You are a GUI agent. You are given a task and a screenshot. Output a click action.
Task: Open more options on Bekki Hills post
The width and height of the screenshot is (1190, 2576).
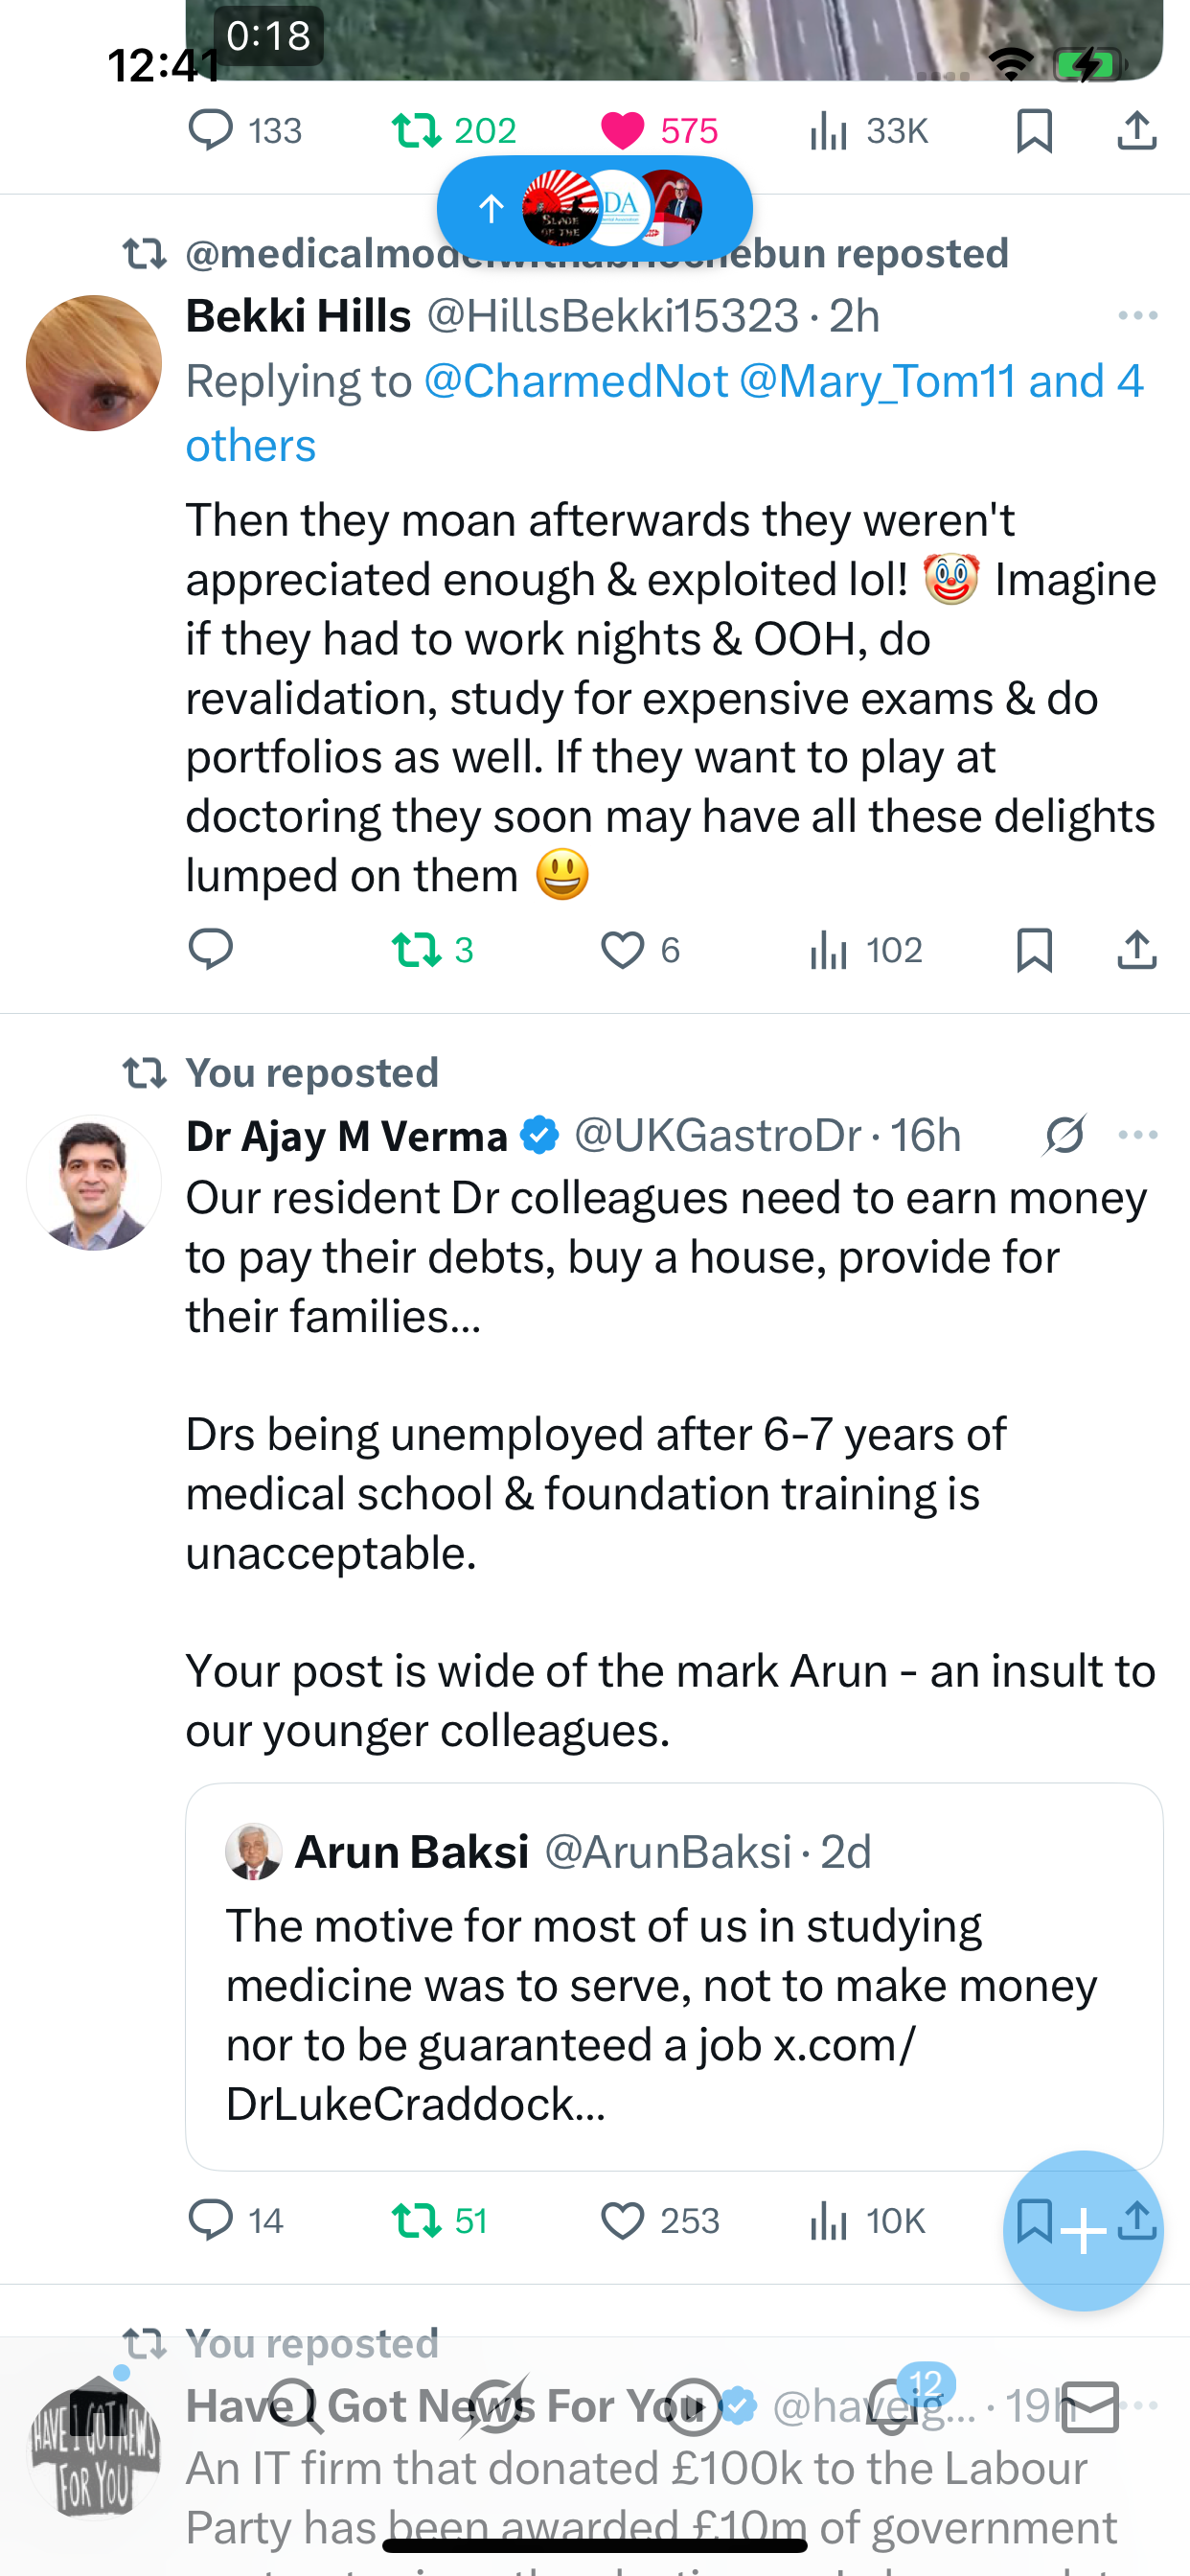pyautogui.click(x=1137, y=316)
